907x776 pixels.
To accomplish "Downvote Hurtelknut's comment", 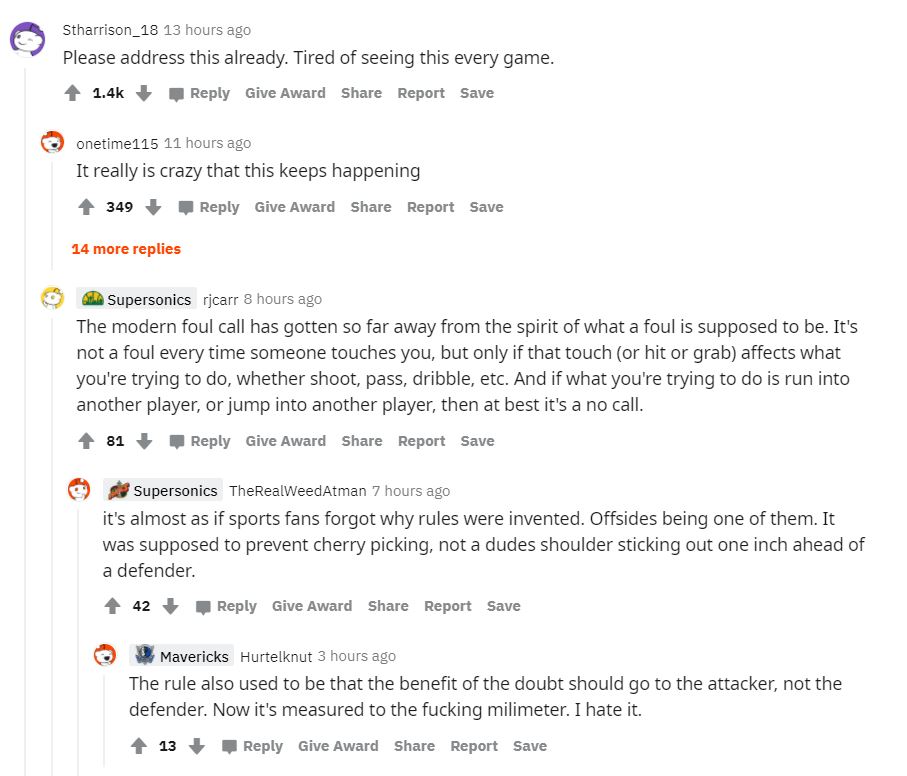I will [x=196, y=746].
